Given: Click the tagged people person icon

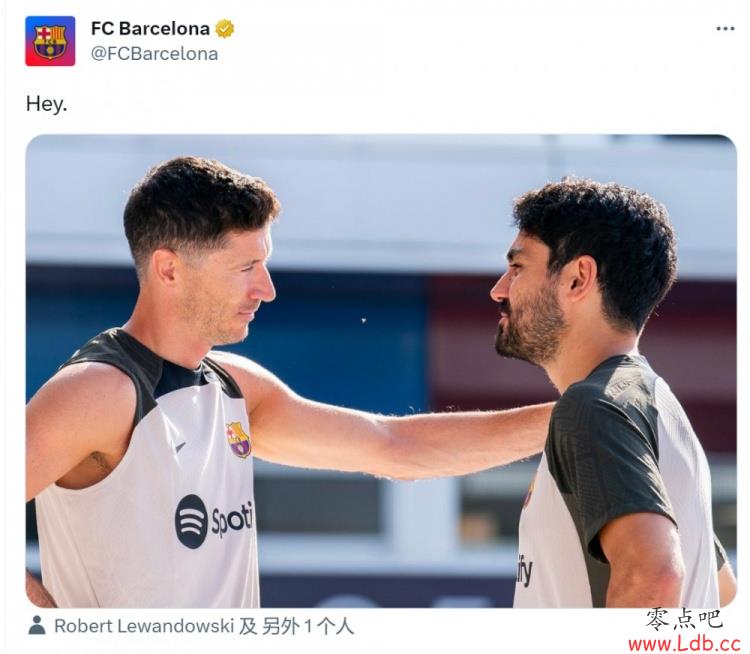Looking at the screenshot, I should click(37, 626).
